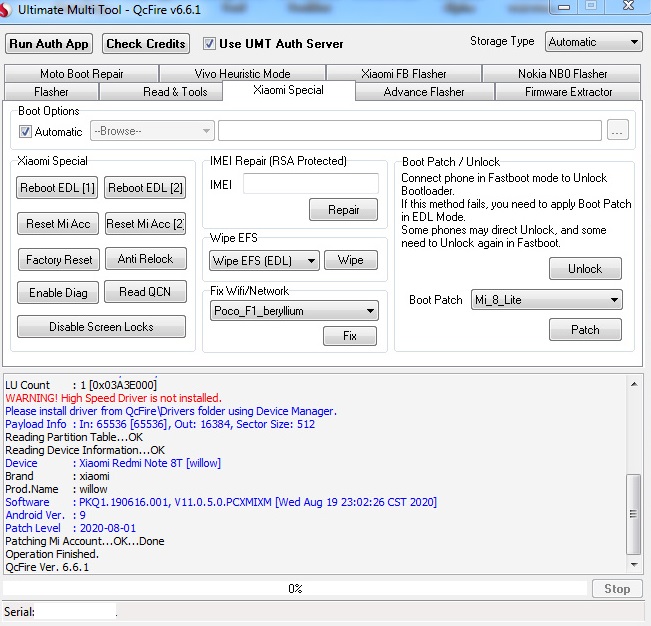Click the IMEI Repair button
The width and height of the screenshot is (651, 626).
[x=343, y=210]
